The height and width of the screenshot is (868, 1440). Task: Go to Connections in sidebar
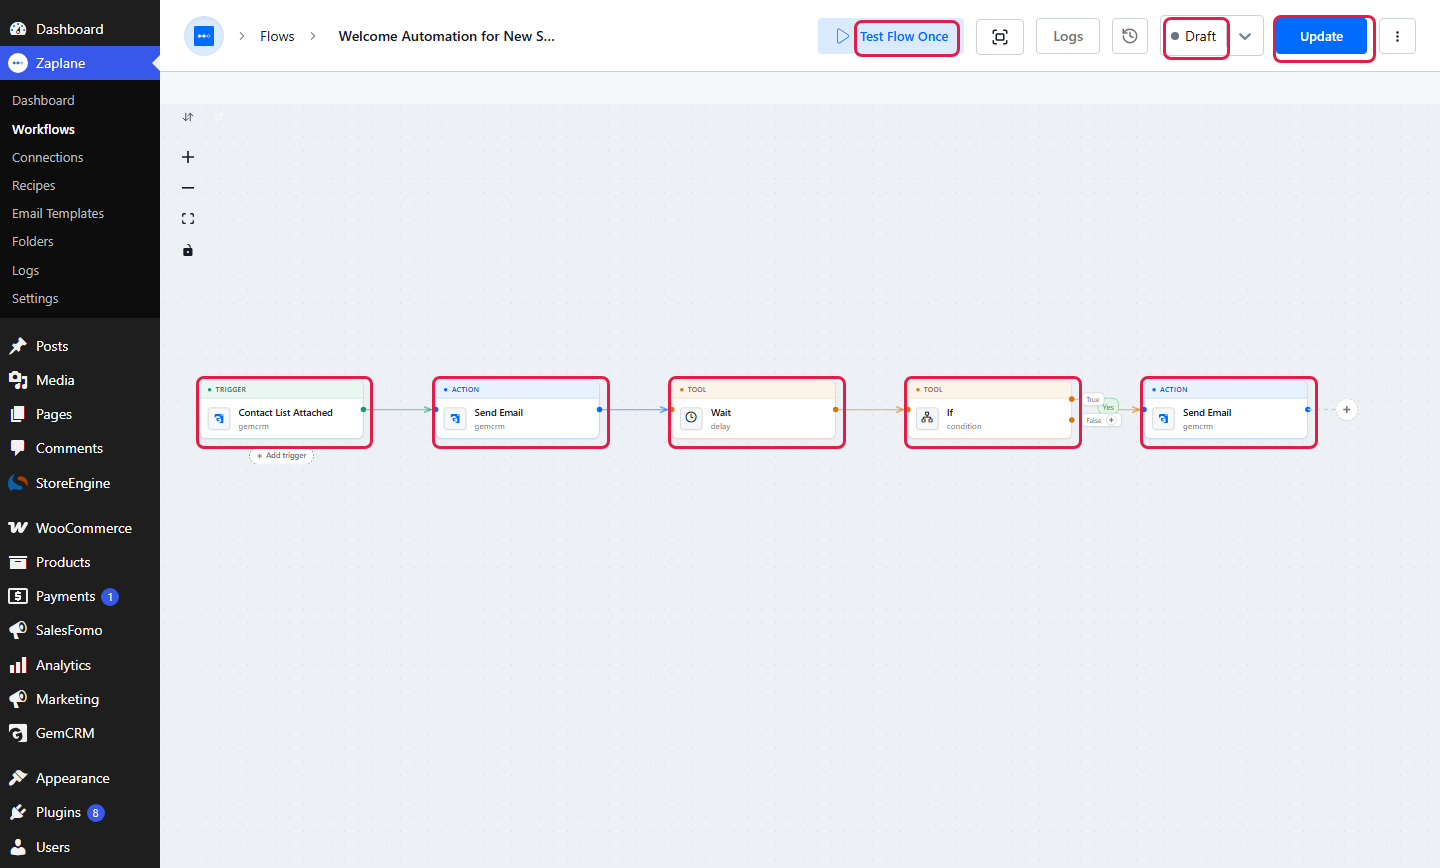[47, 157]
